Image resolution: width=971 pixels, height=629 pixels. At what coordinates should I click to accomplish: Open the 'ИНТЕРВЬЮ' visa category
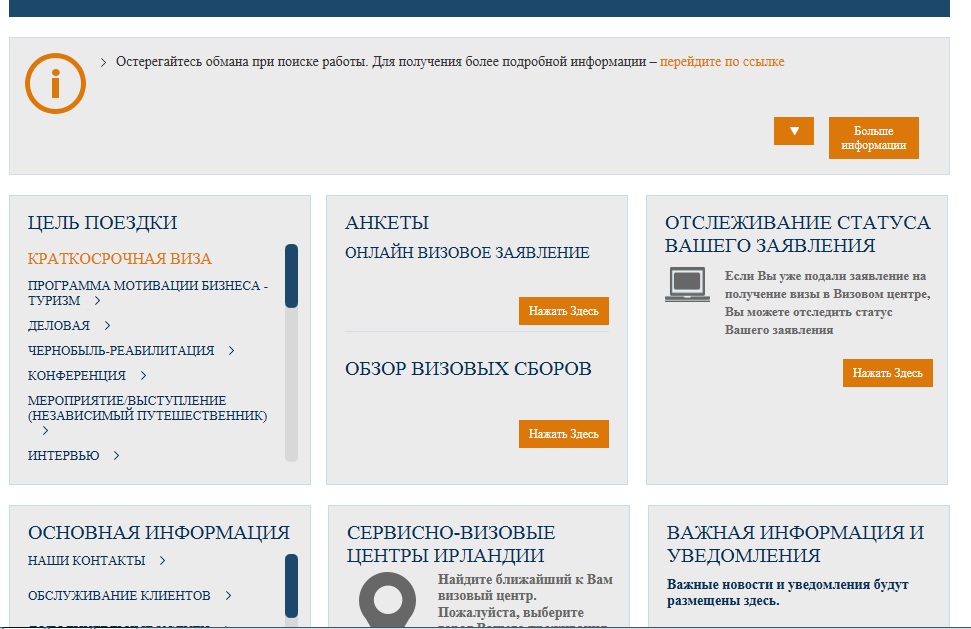(x=64, y=456)
